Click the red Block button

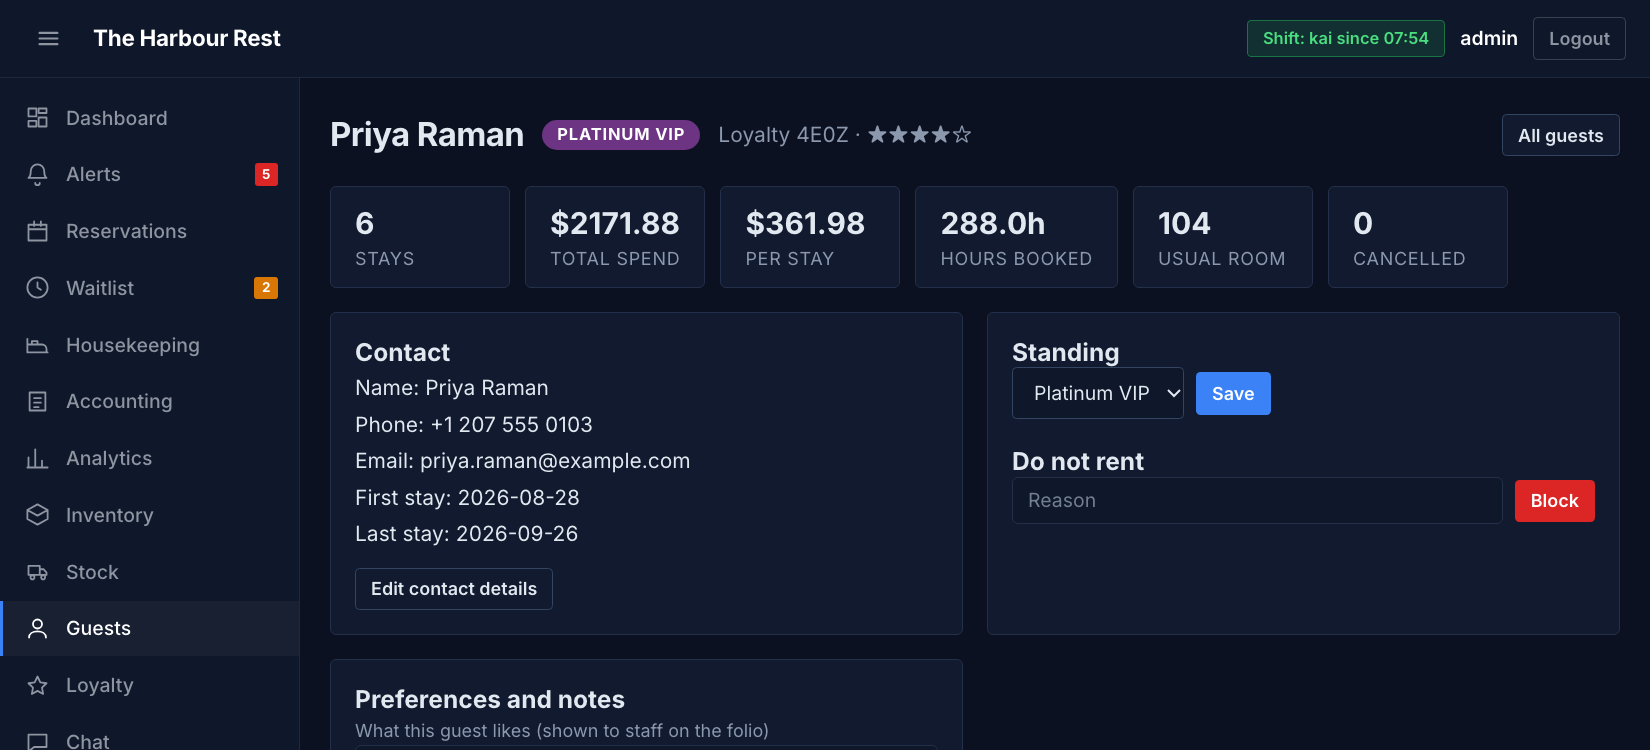1554,501
